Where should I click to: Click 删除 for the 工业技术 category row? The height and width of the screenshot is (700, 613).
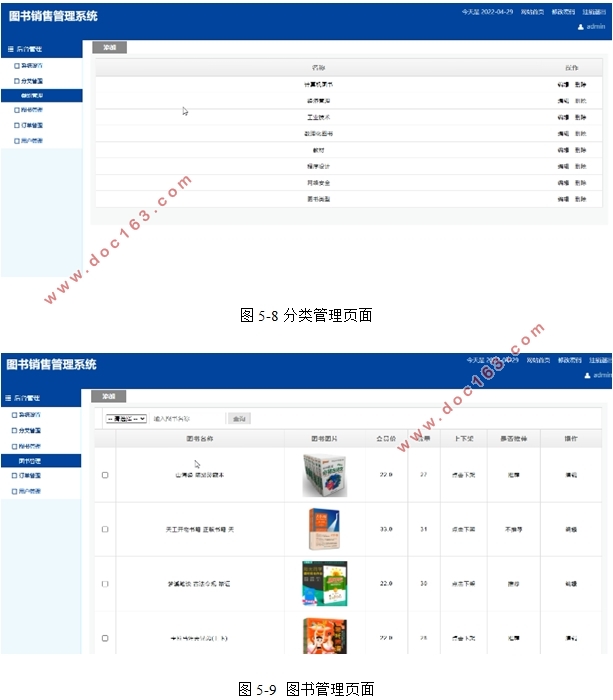(x=580, y=117)
